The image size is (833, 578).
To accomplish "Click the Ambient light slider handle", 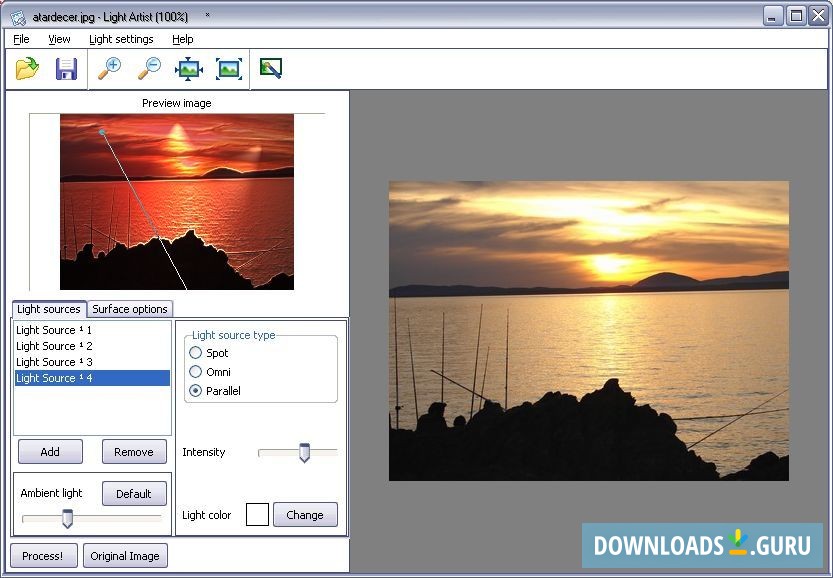I will (67, 518).
